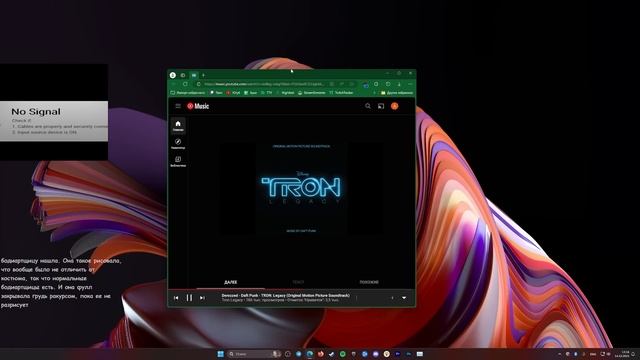
Task: Open Explore in the sidebar
Action: click(x=178, y=144)
